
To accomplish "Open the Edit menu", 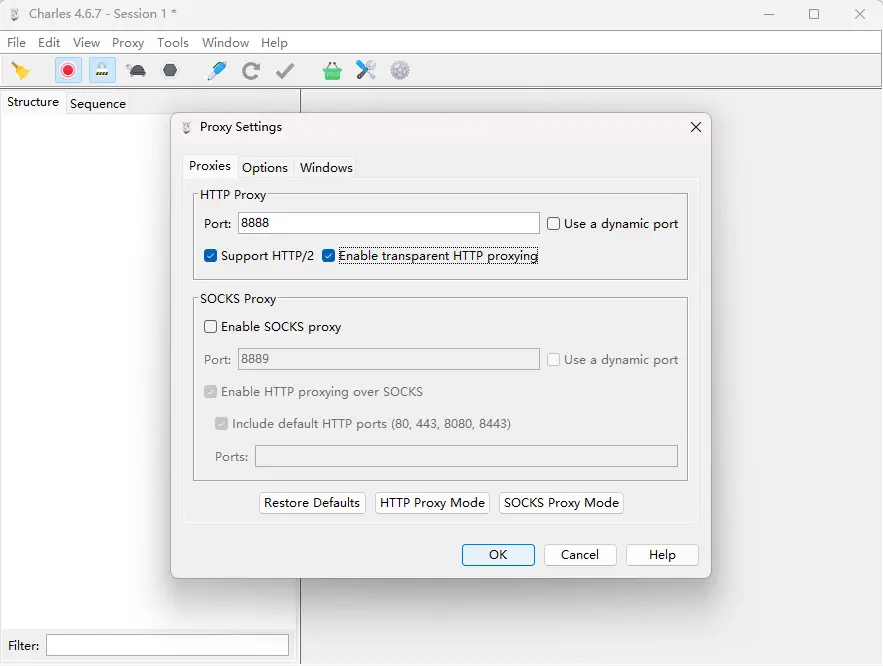I will 49,43.
